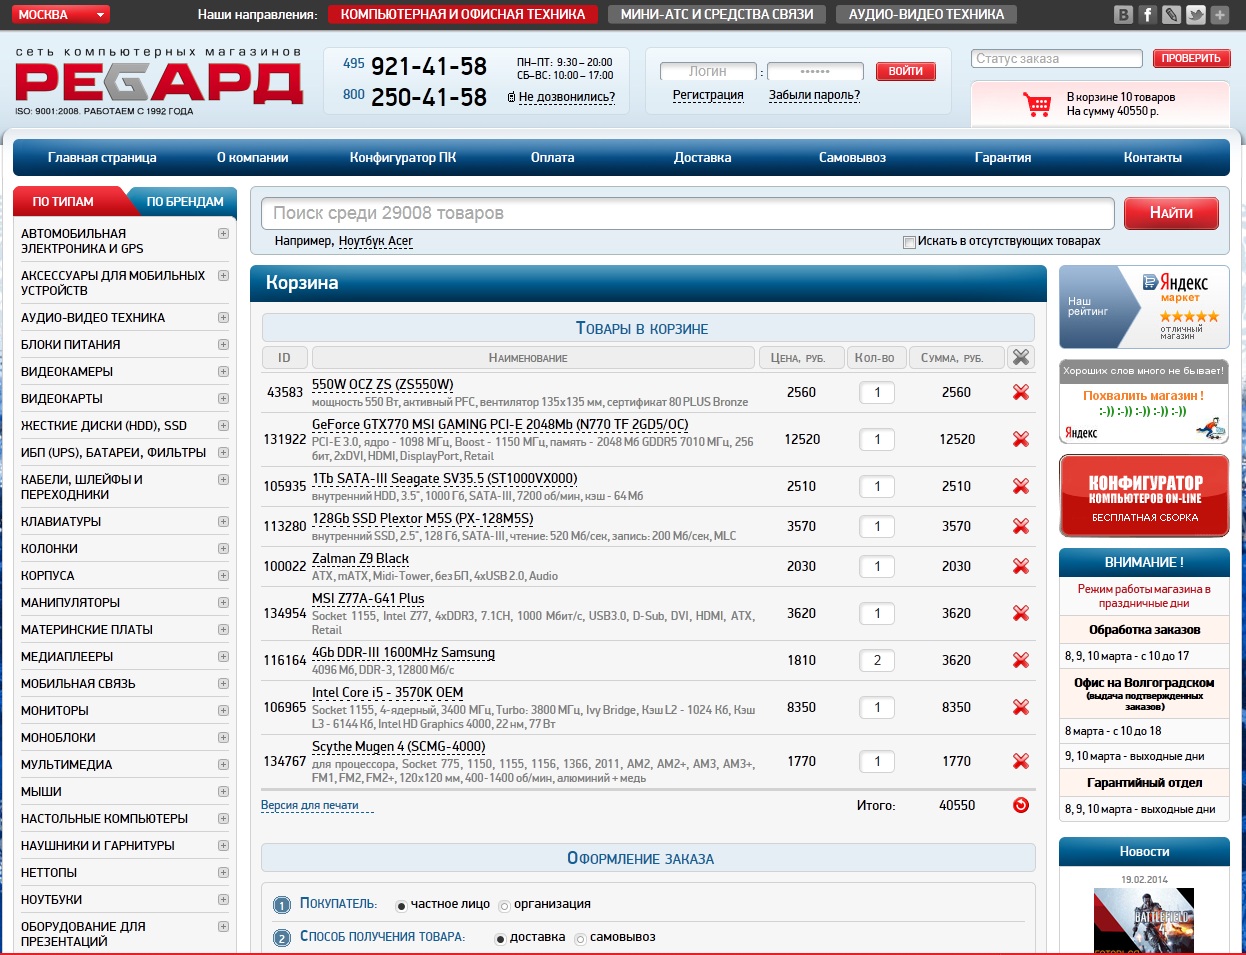Open the 'Похвалить магазин' Yandex banner
This screenshot has width=1246, height=955.
(x=1144, y=402)
